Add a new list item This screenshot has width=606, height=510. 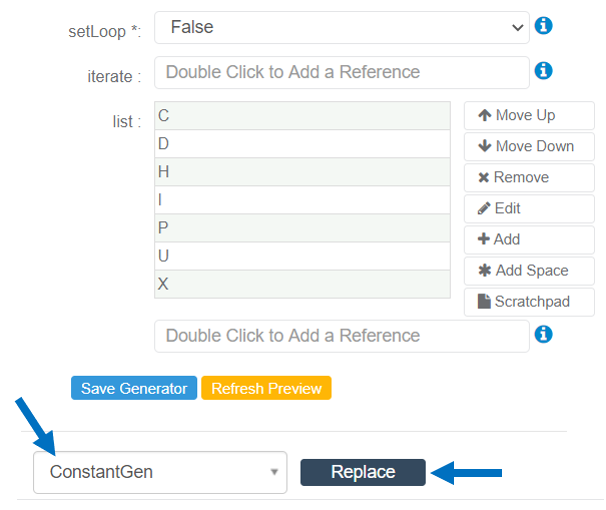pyautogui.click(x=529, y=239)
